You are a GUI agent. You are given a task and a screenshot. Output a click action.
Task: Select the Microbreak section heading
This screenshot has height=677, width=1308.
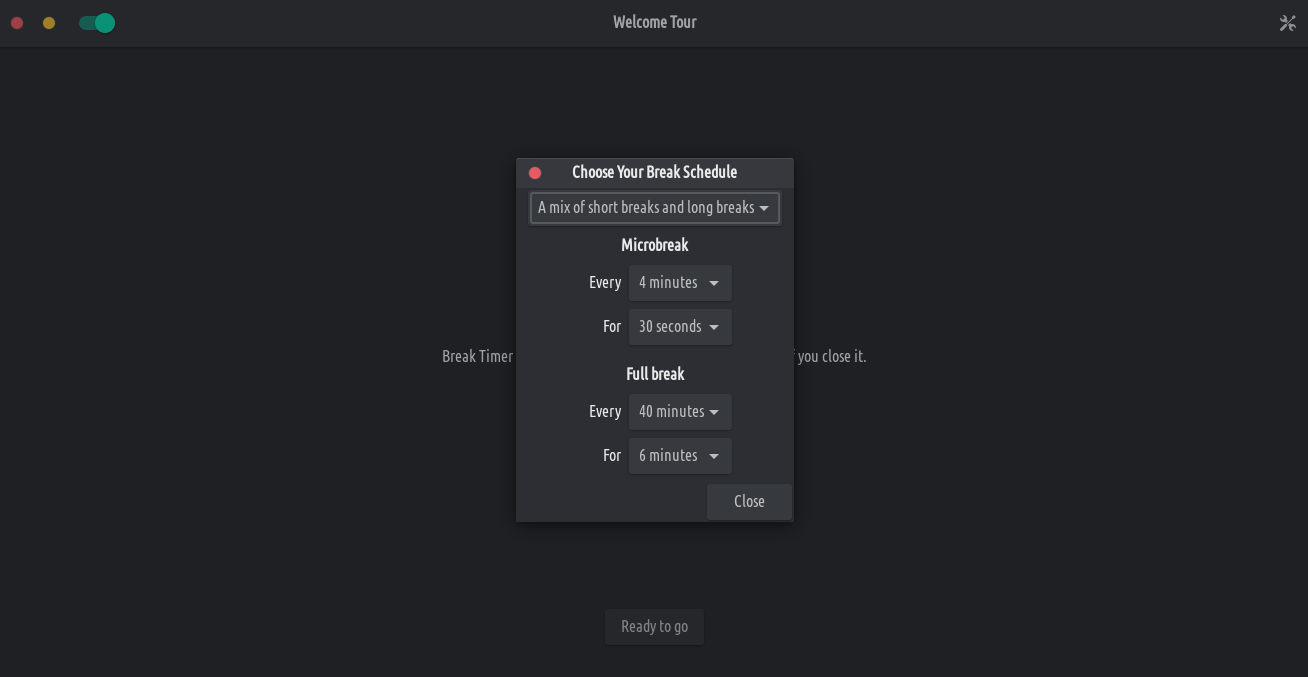pos(654,245)
